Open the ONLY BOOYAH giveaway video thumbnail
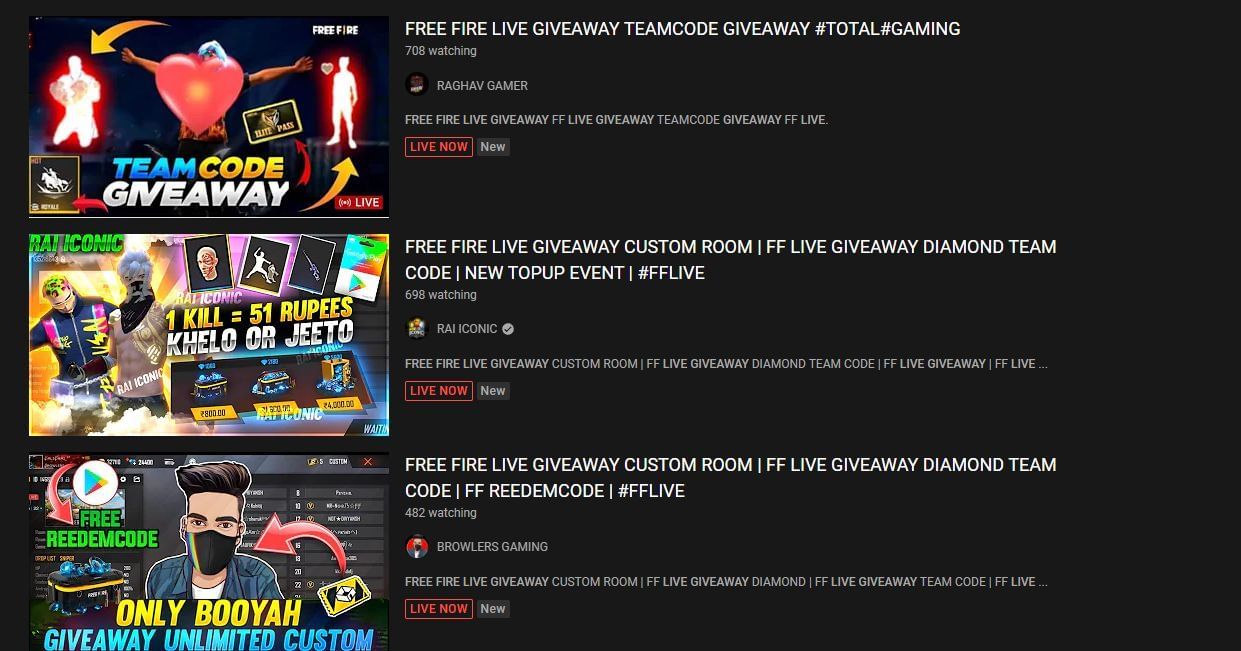Viewport: 1241px width, 651px height. [209, 552]
